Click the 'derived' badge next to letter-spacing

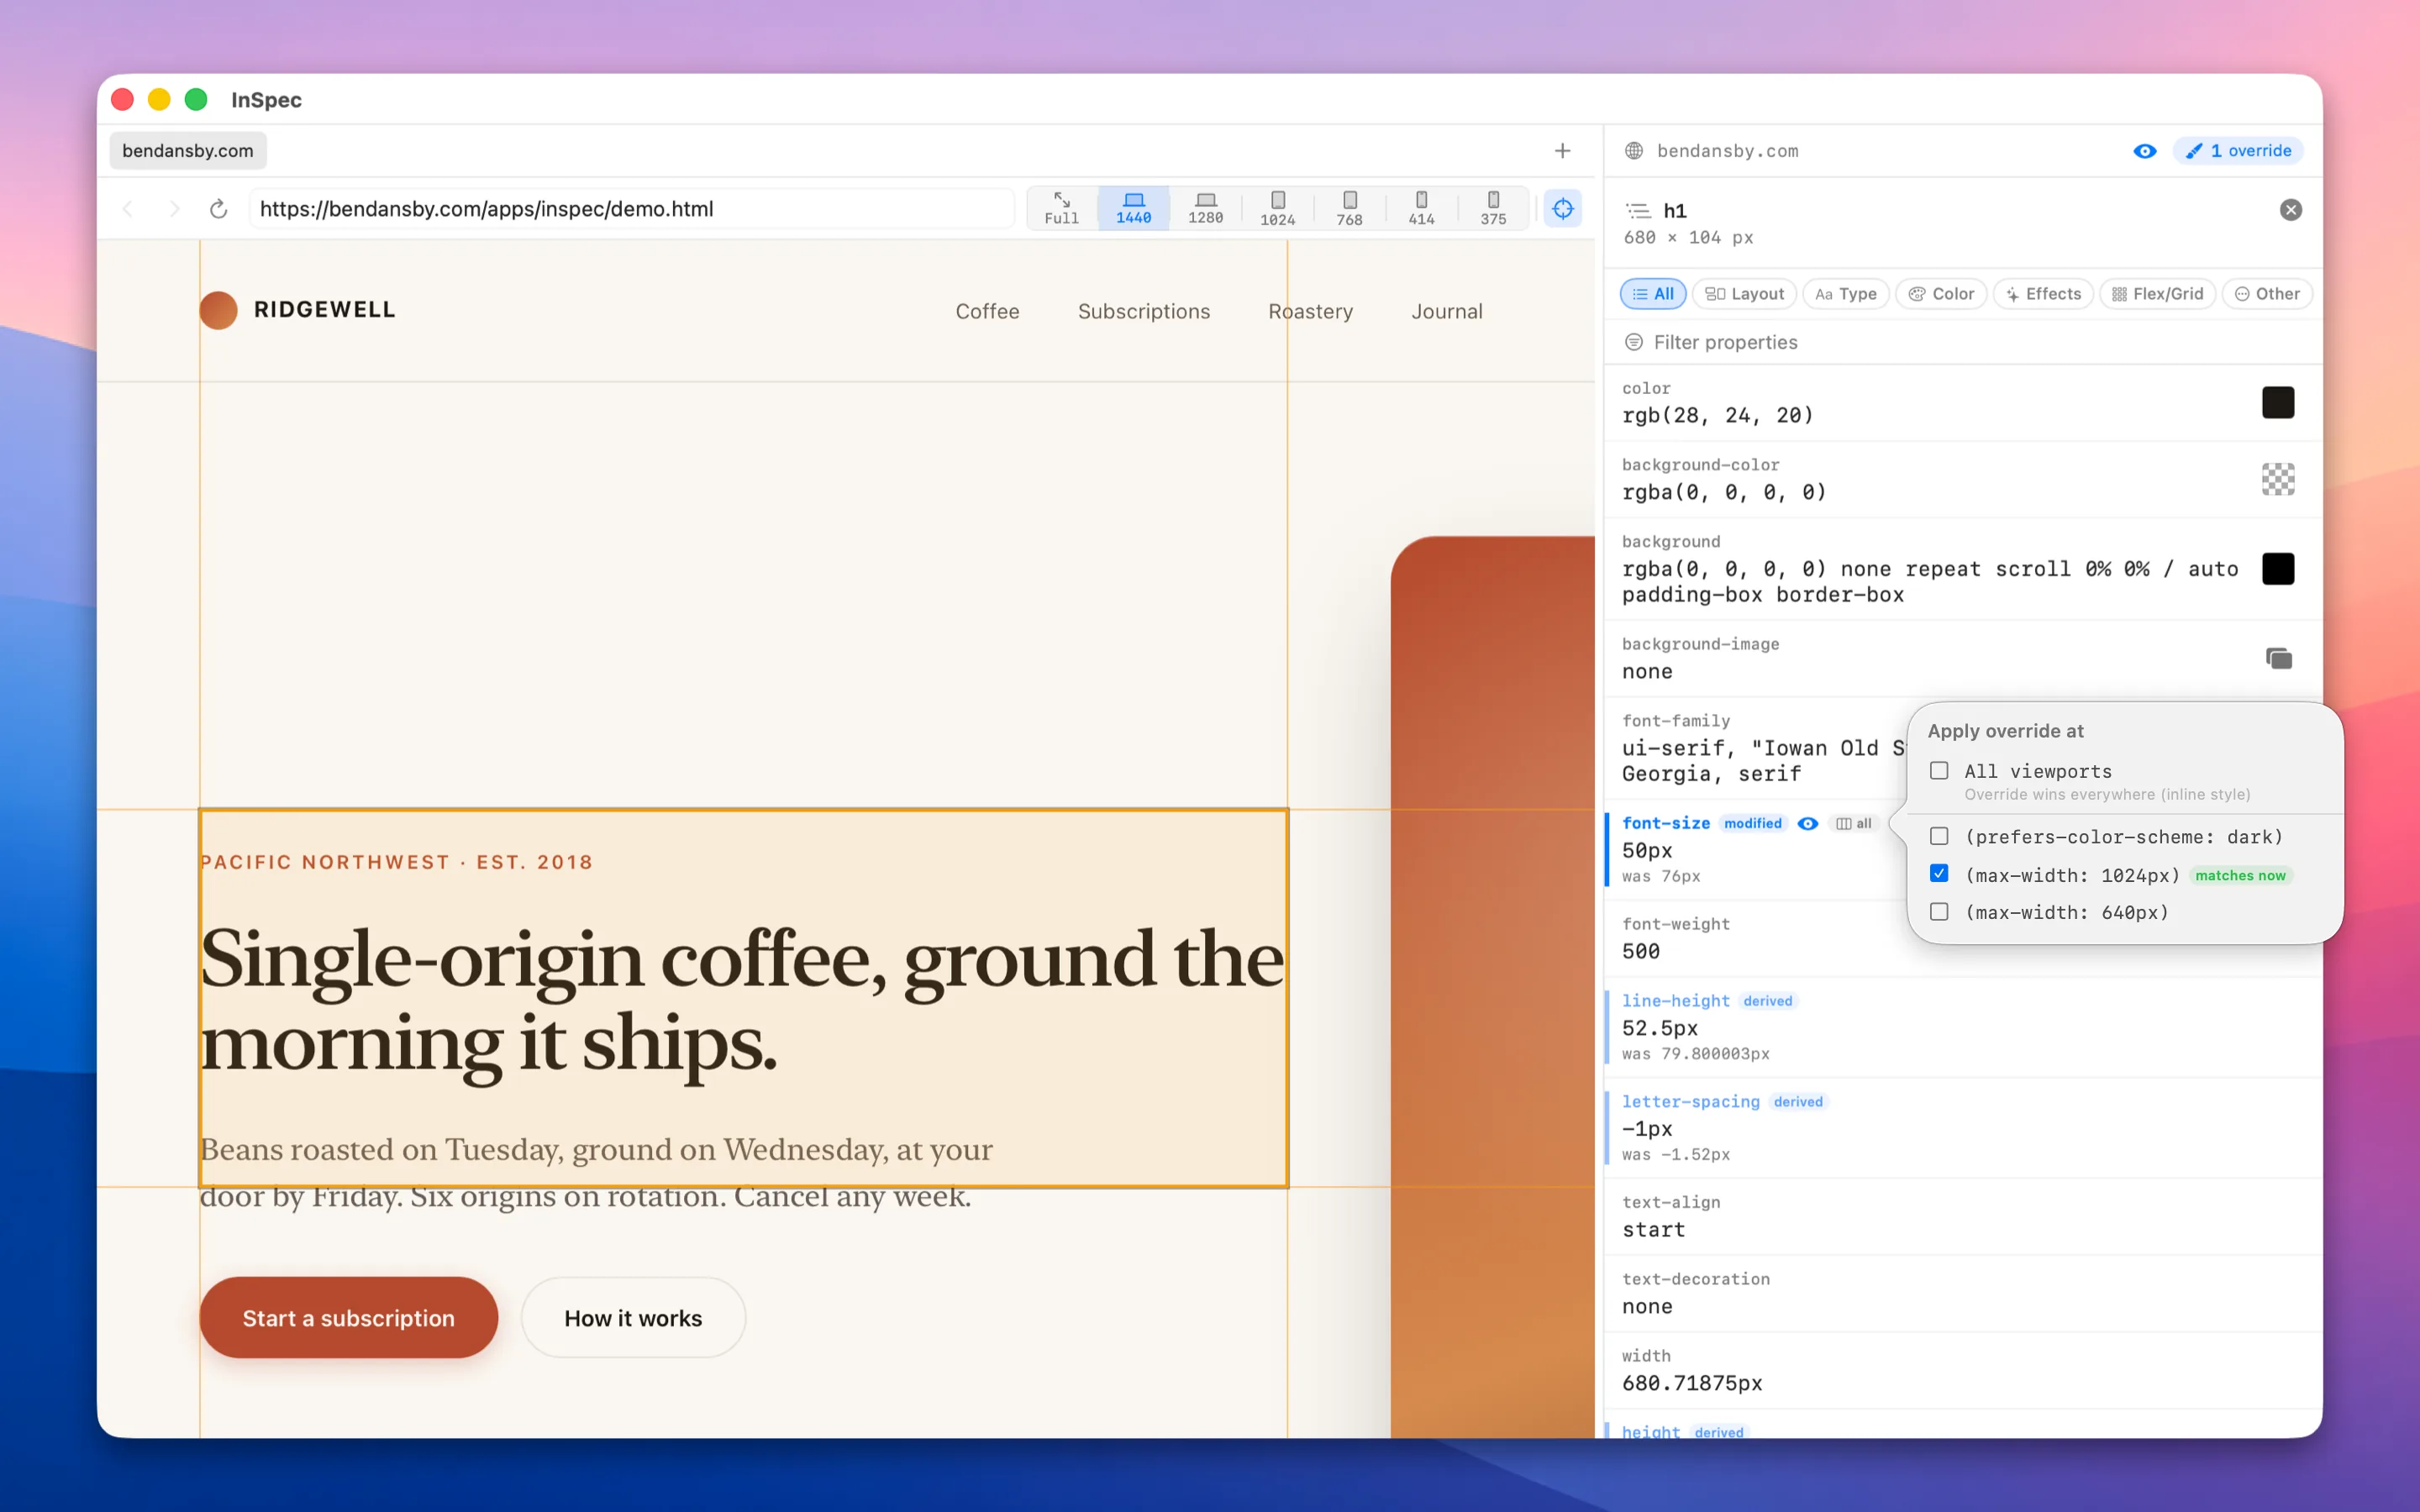tap(1798, 1102)
